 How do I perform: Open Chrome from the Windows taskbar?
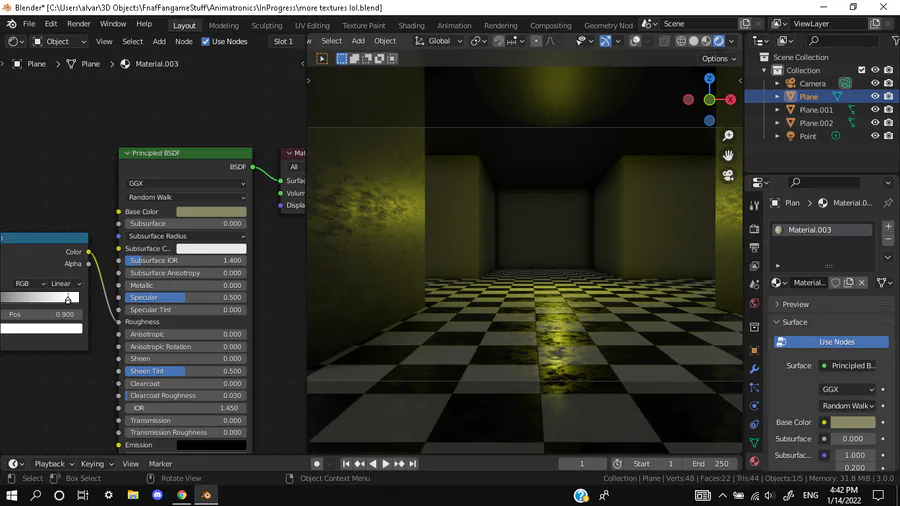[181, 495]
